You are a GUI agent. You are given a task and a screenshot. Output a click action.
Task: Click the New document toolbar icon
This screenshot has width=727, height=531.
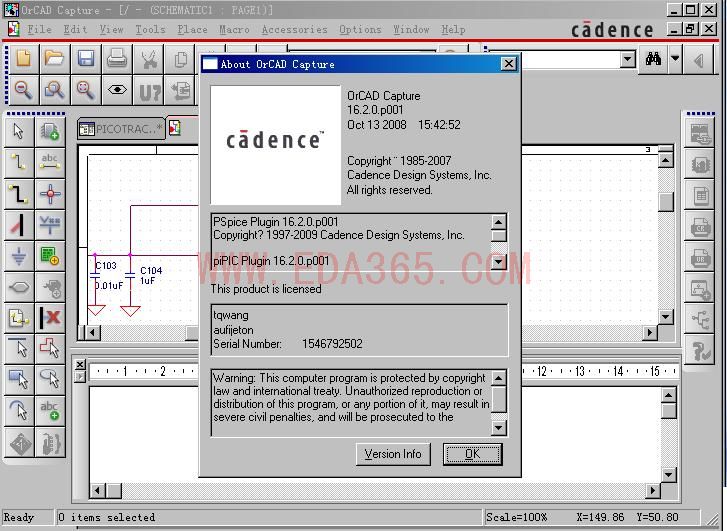click(23, 59)
